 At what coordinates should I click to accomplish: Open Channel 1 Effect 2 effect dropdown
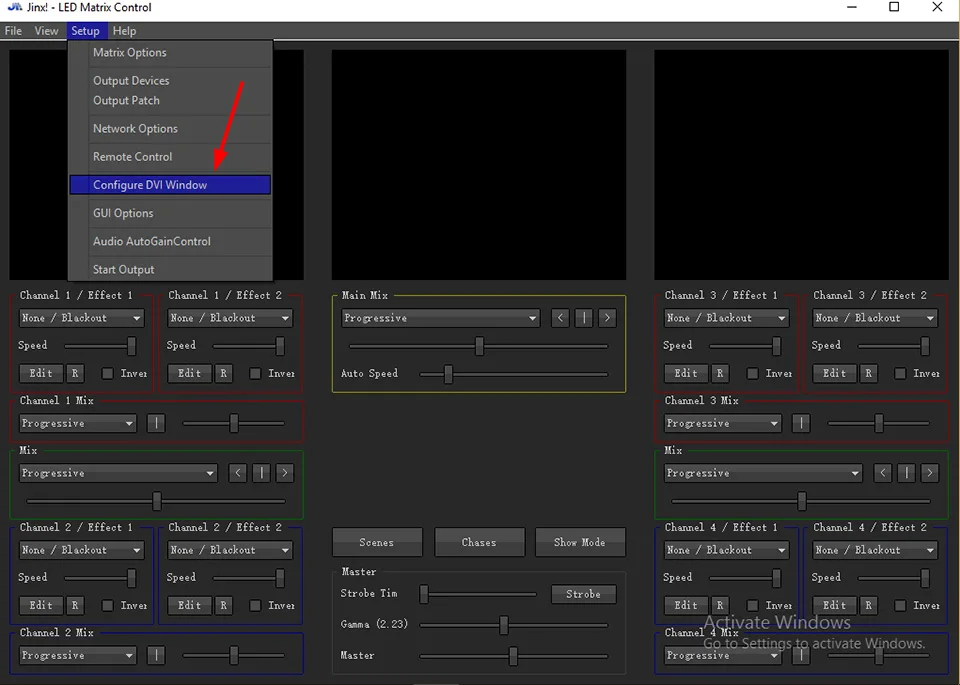230,318
